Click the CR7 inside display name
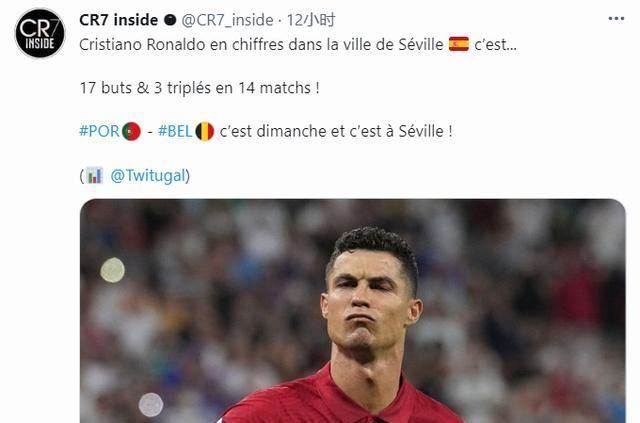Viewport: 640px width, 423px height. (x=119, y=20)
